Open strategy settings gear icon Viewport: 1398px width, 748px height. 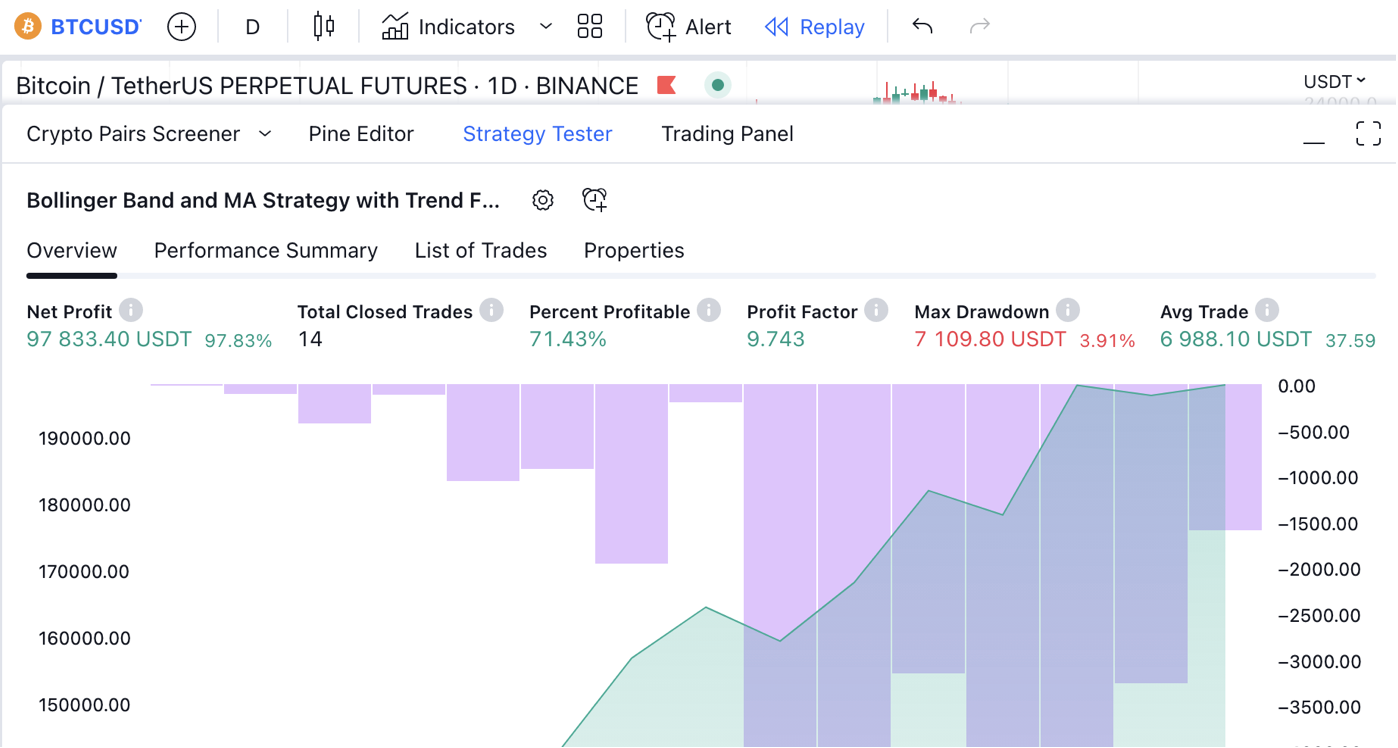(543, 200)
